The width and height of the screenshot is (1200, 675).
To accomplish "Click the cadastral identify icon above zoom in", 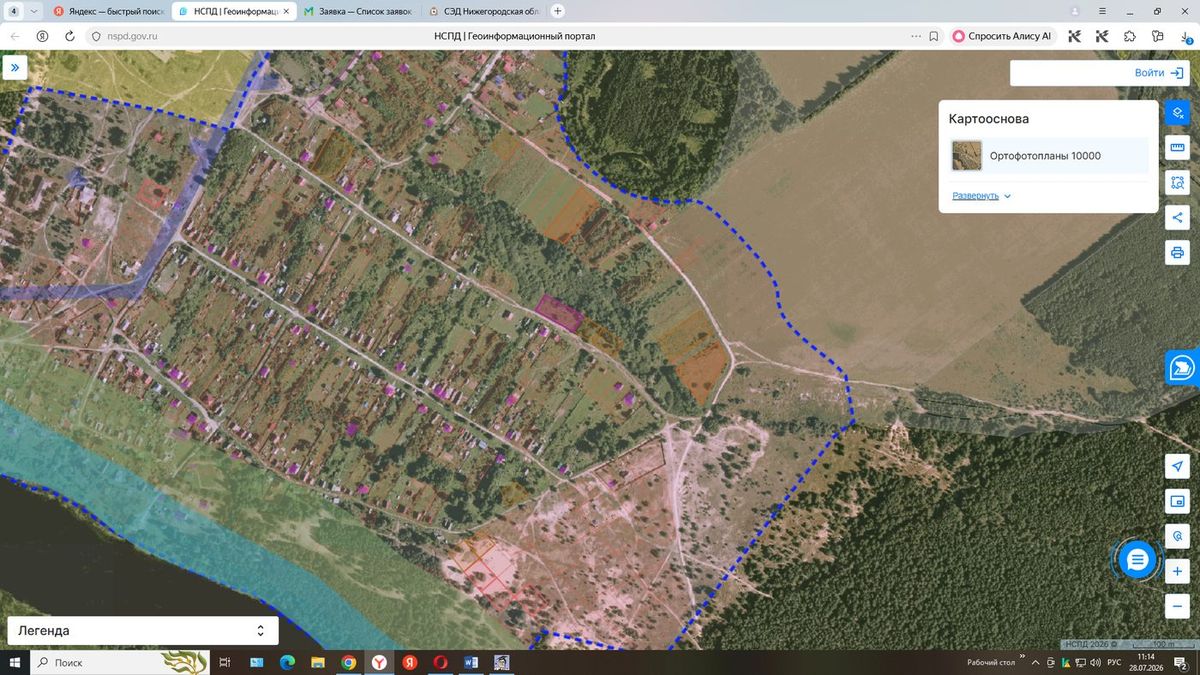I will point(1177,536).
